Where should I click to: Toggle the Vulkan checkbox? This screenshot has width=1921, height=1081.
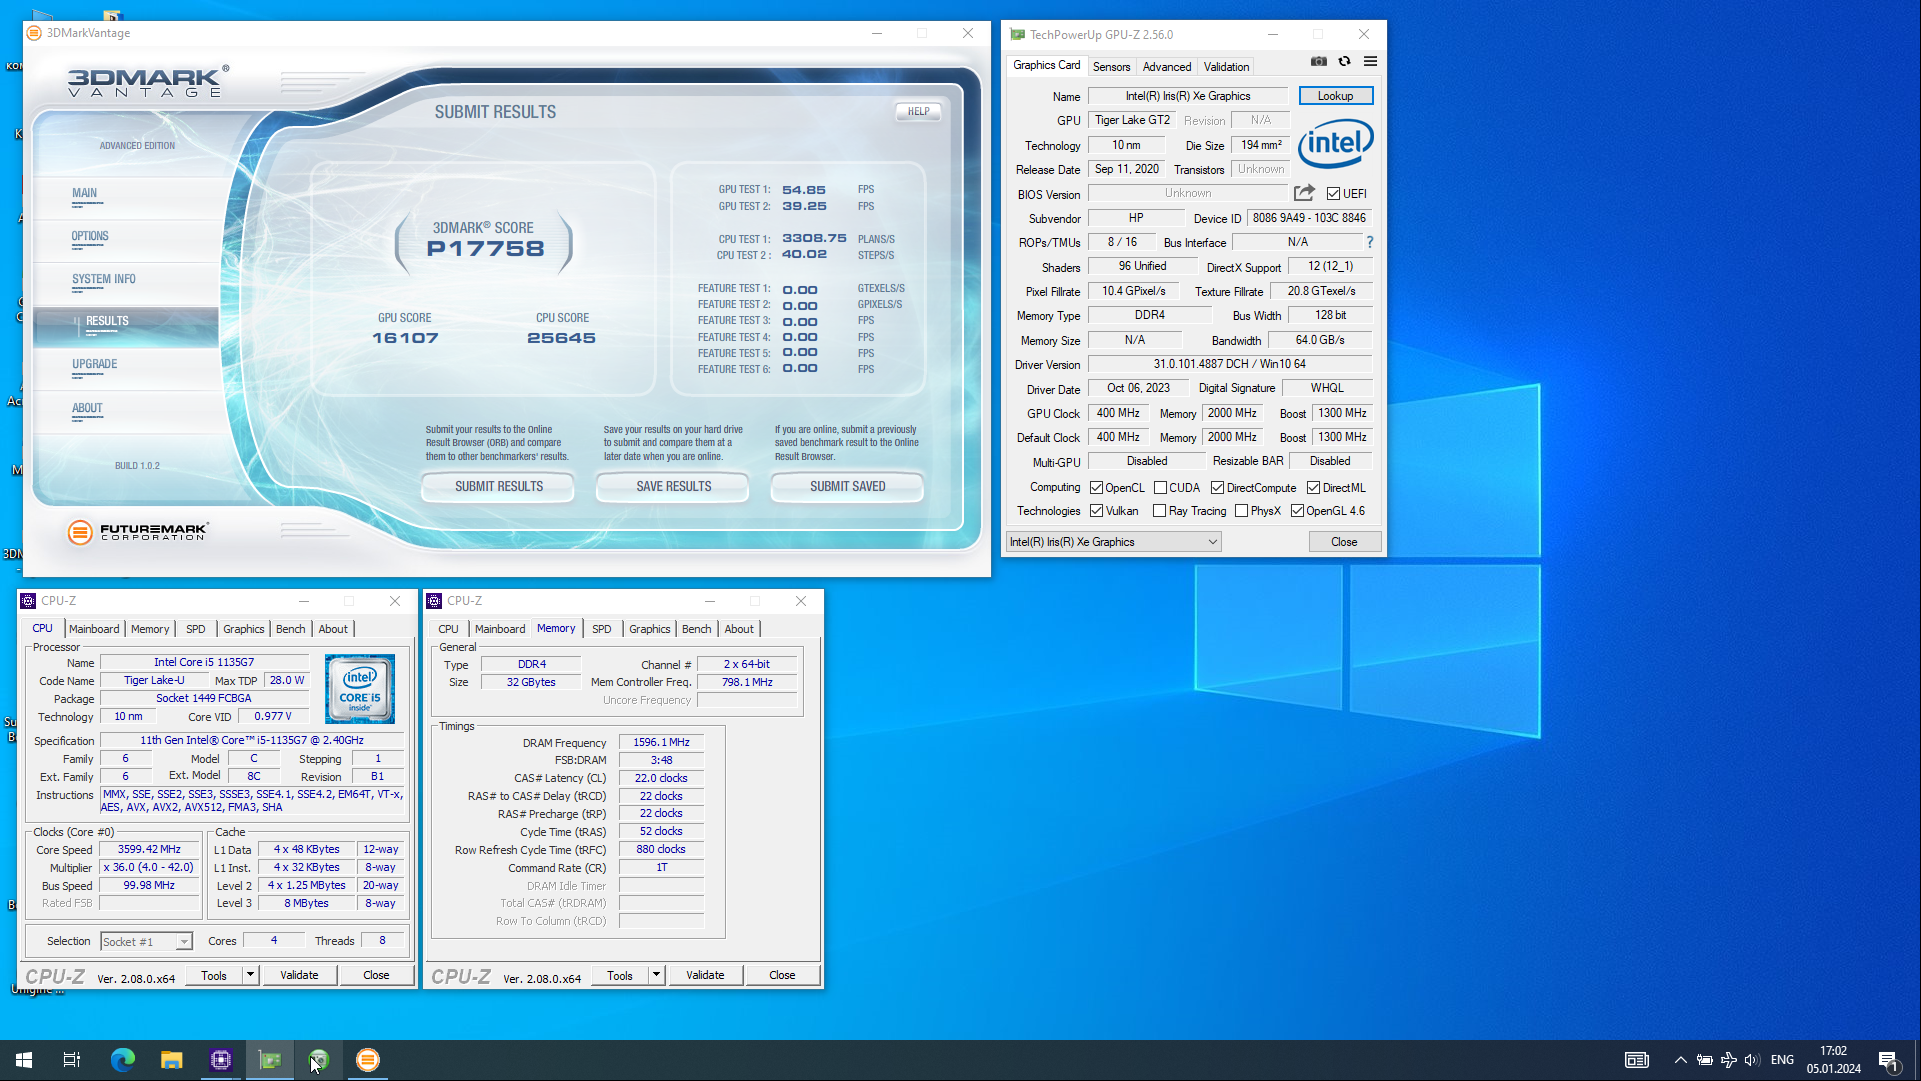click(x=1097, y=511)
